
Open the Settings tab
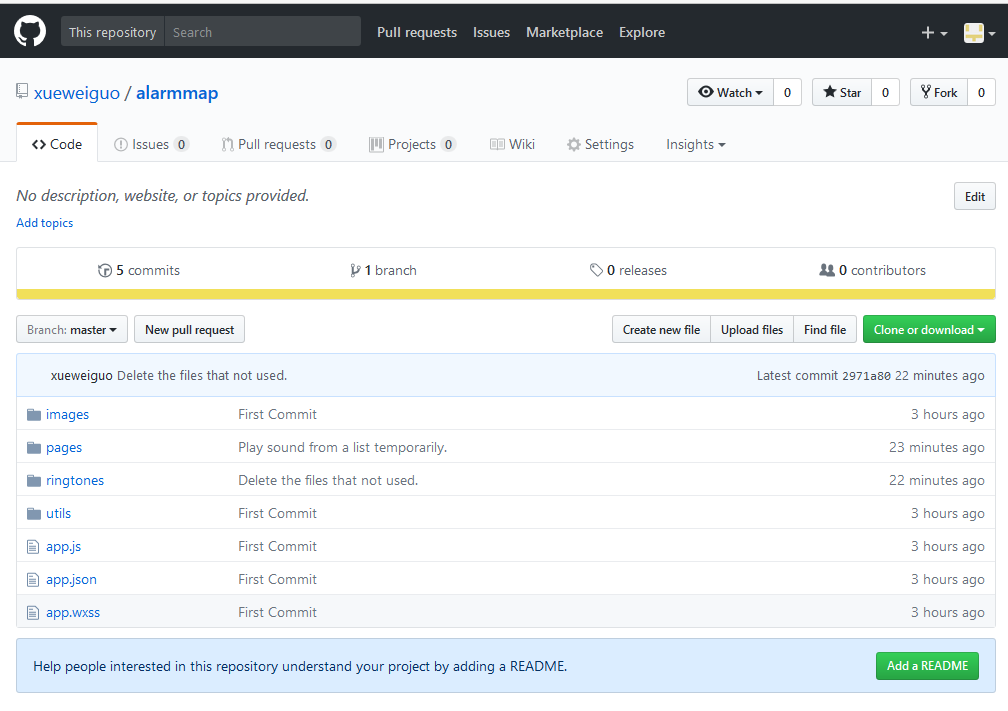point(600,144)
